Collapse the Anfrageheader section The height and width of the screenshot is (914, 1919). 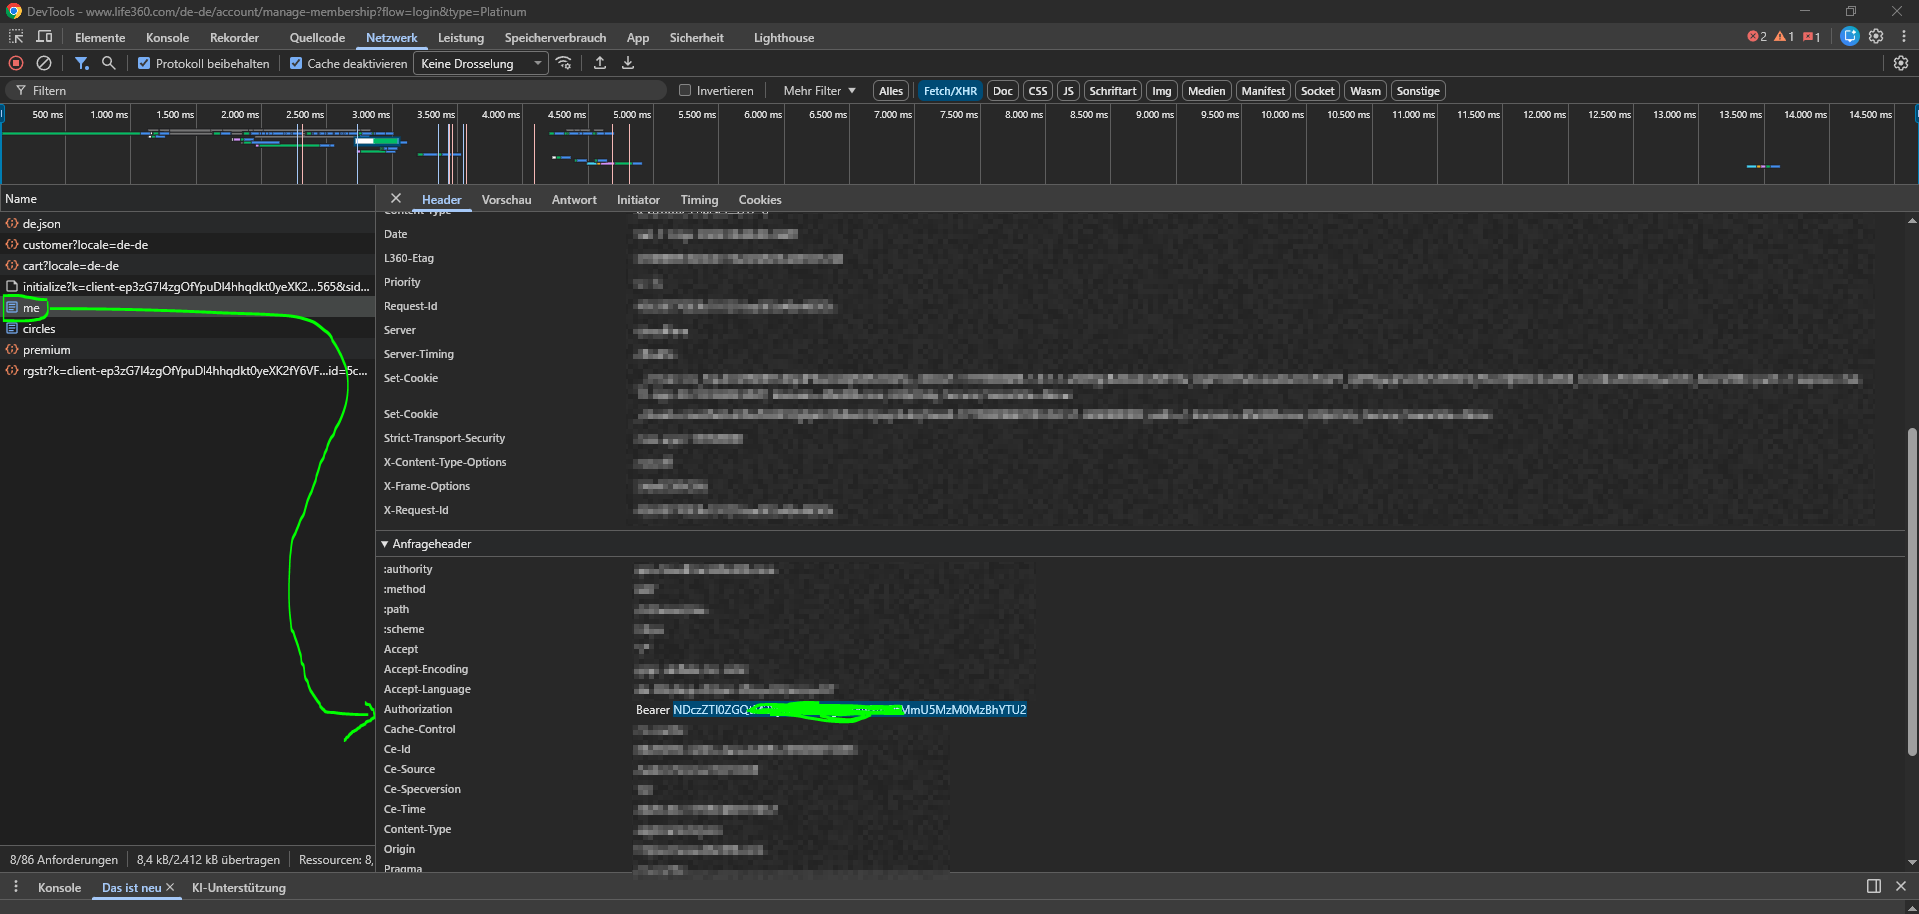tap(385, 544)
